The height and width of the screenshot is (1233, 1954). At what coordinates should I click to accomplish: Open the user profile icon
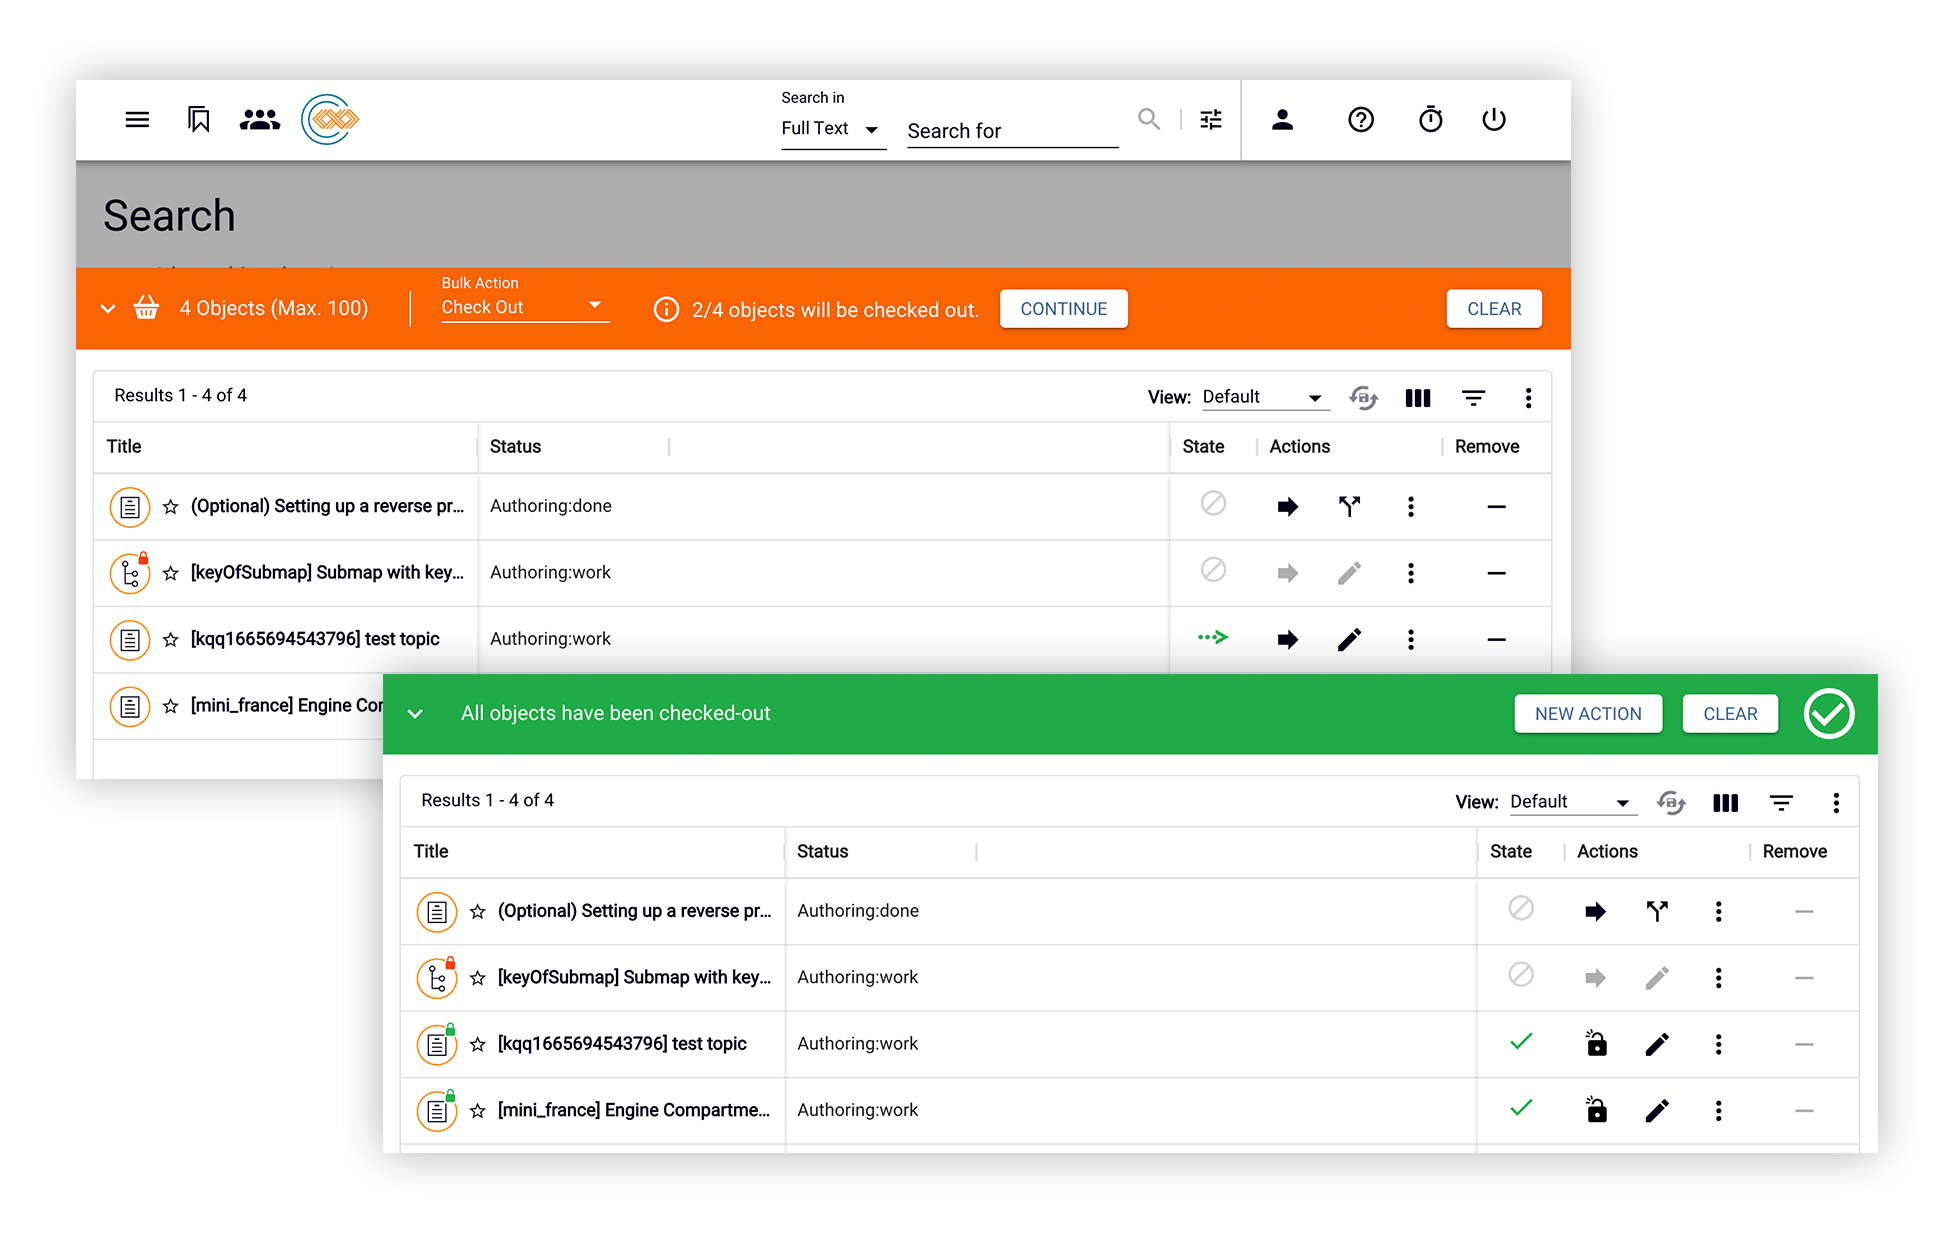tap(1282, 120)
